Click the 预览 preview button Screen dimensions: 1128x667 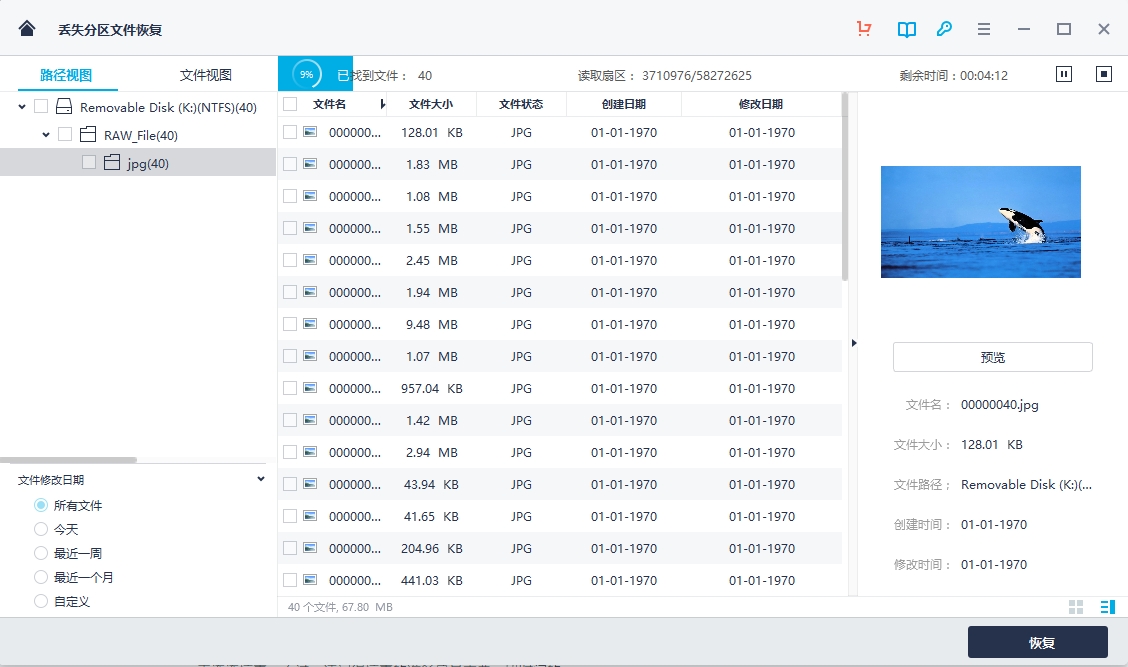[992, 357]
